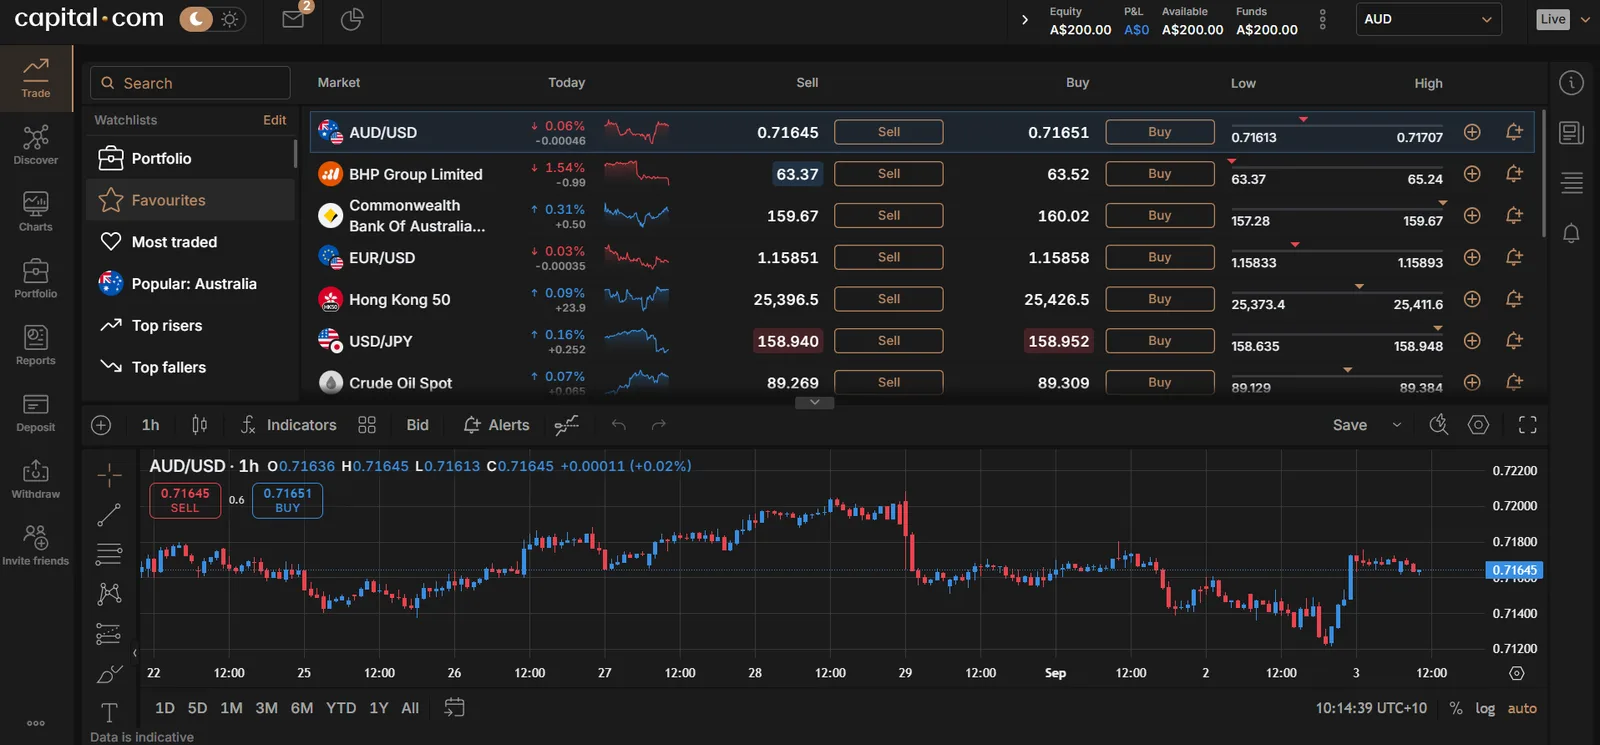
Task: Set chart range to 1M
Action: coord(231,708)
